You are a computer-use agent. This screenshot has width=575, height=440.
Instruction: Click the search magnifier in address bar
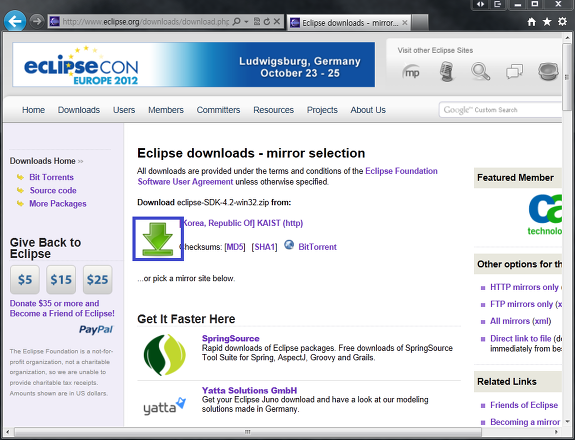tap(237, 22)
